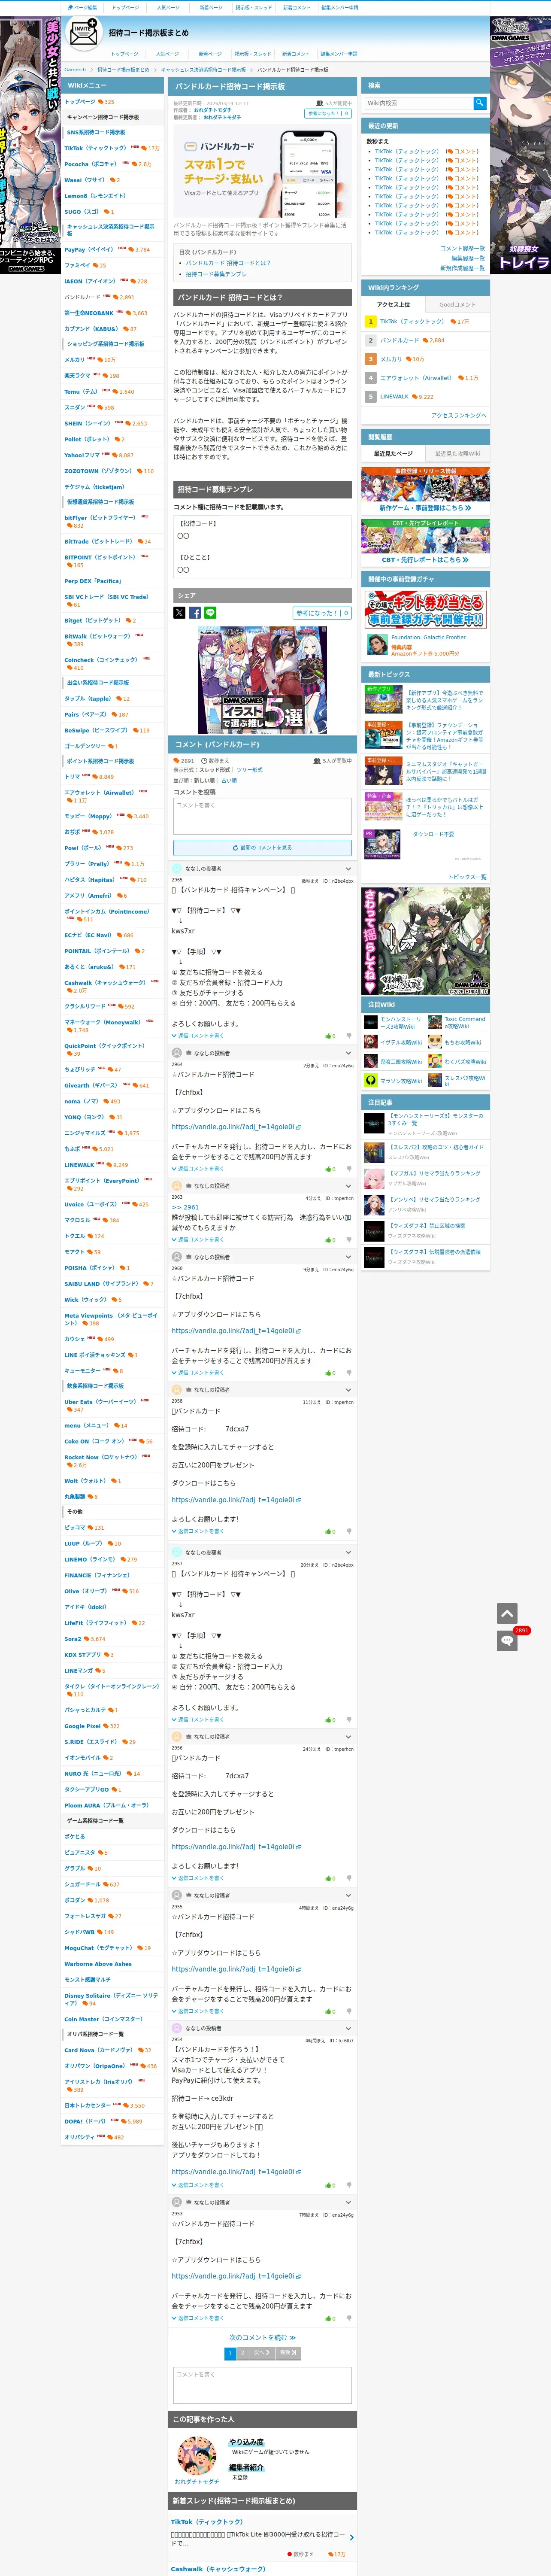Share the page via LINE icon

[210, 613]
